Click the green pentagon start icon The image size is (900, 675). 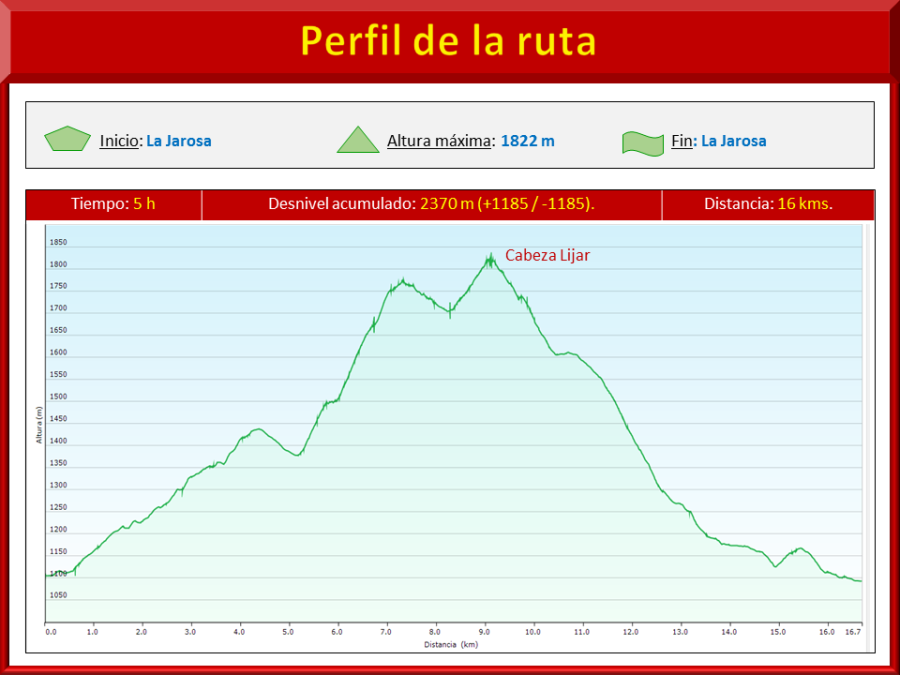pos(68,139)
